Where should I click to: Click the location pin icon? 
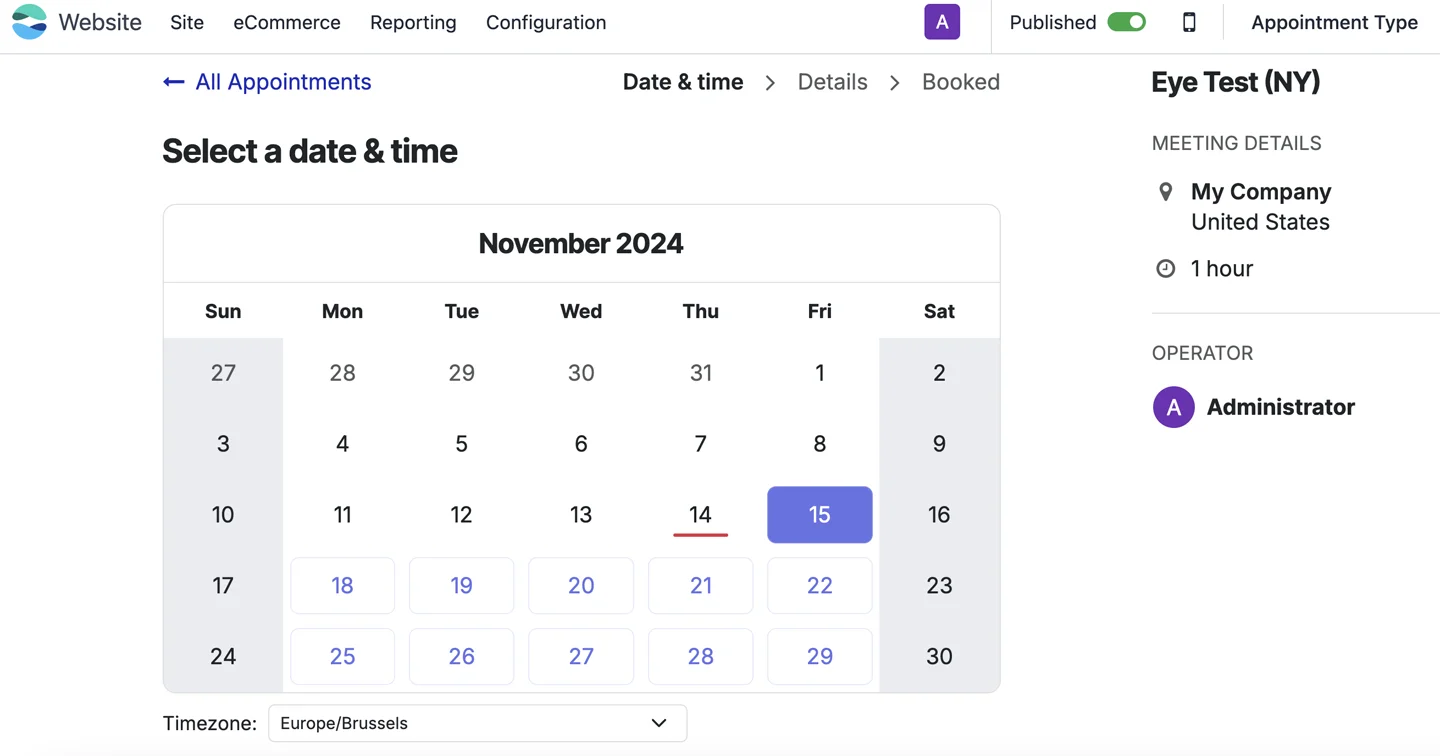click(1165, 192)
